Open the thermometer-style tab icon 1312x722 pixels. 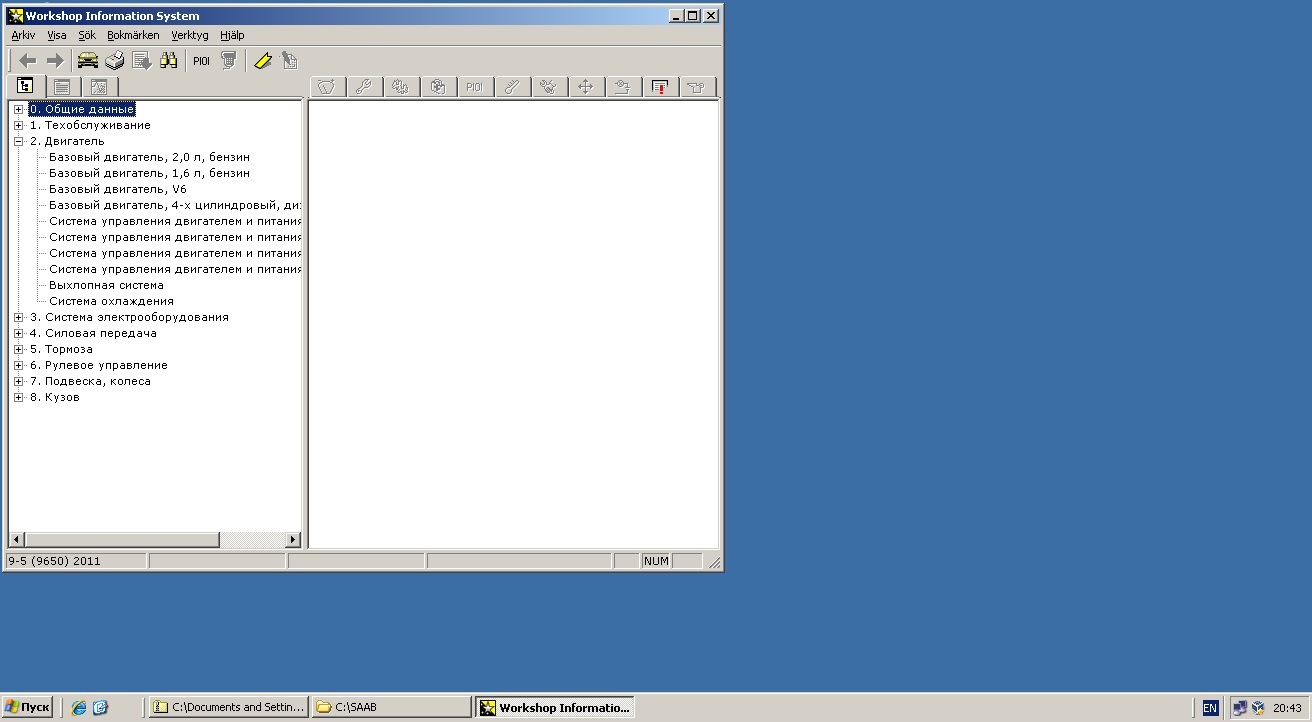click(511, 87)
